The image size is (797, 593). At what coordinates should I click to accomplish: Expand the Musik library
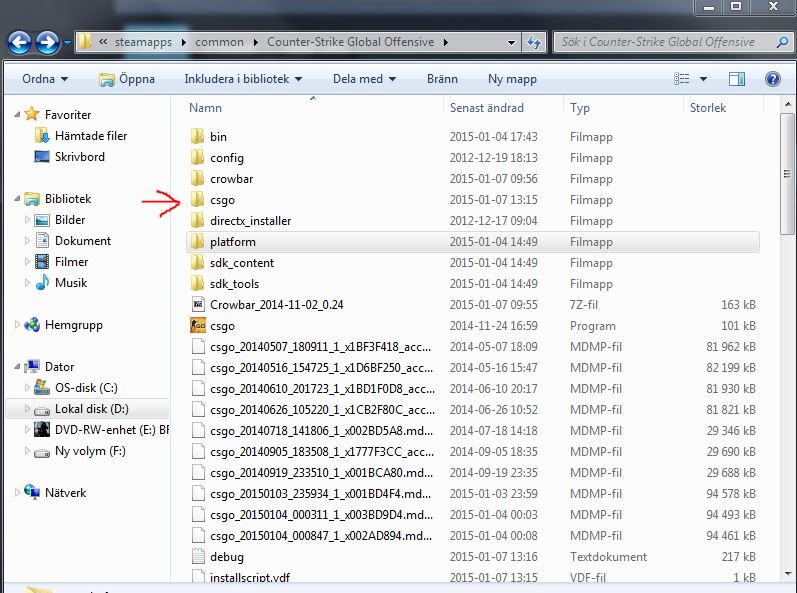(27, 283)
